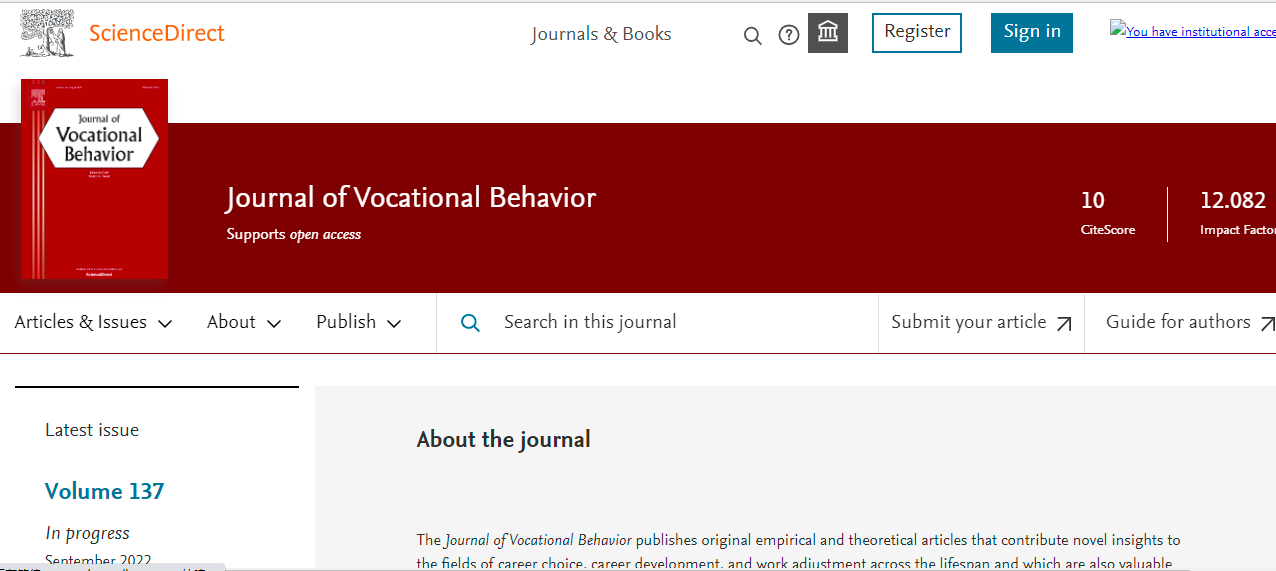
Task: Click the ScienceDirect brand text link
Action: tap(157, 33)
